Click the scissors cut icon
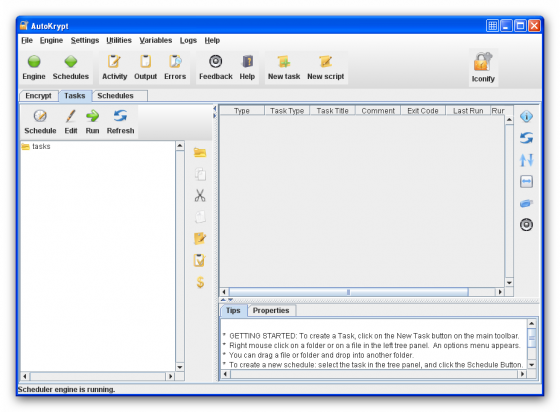This screenshot has width=560, height=412. (x=200, y=196)
